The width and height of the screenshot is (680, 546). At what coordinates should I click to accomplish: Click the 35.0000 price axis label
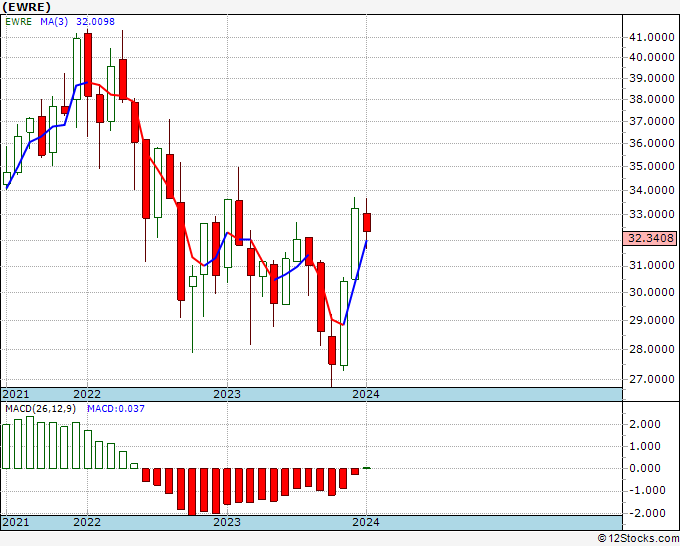[x=652, y=166]
